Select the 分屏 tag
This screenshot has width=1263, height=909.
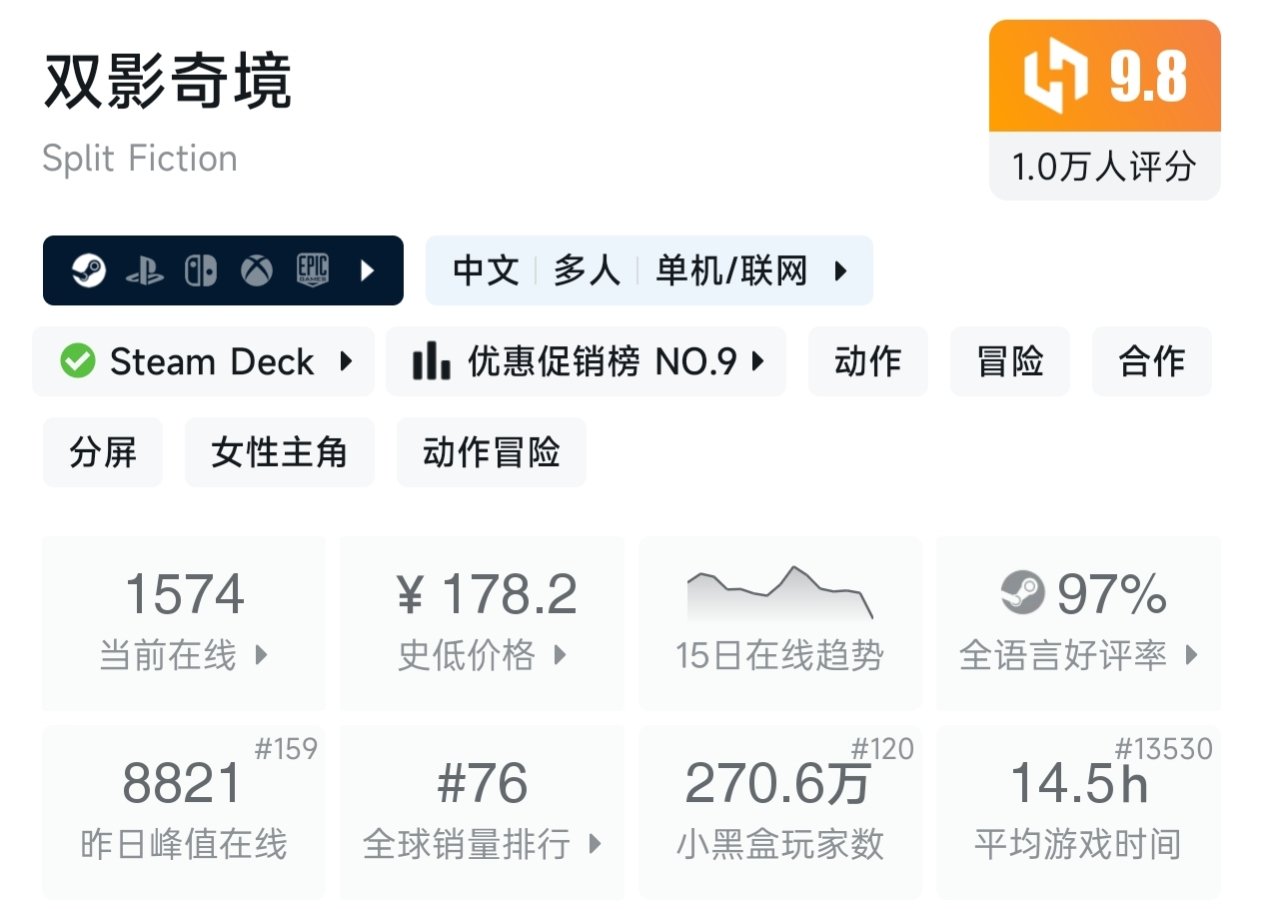pos(102,452)
